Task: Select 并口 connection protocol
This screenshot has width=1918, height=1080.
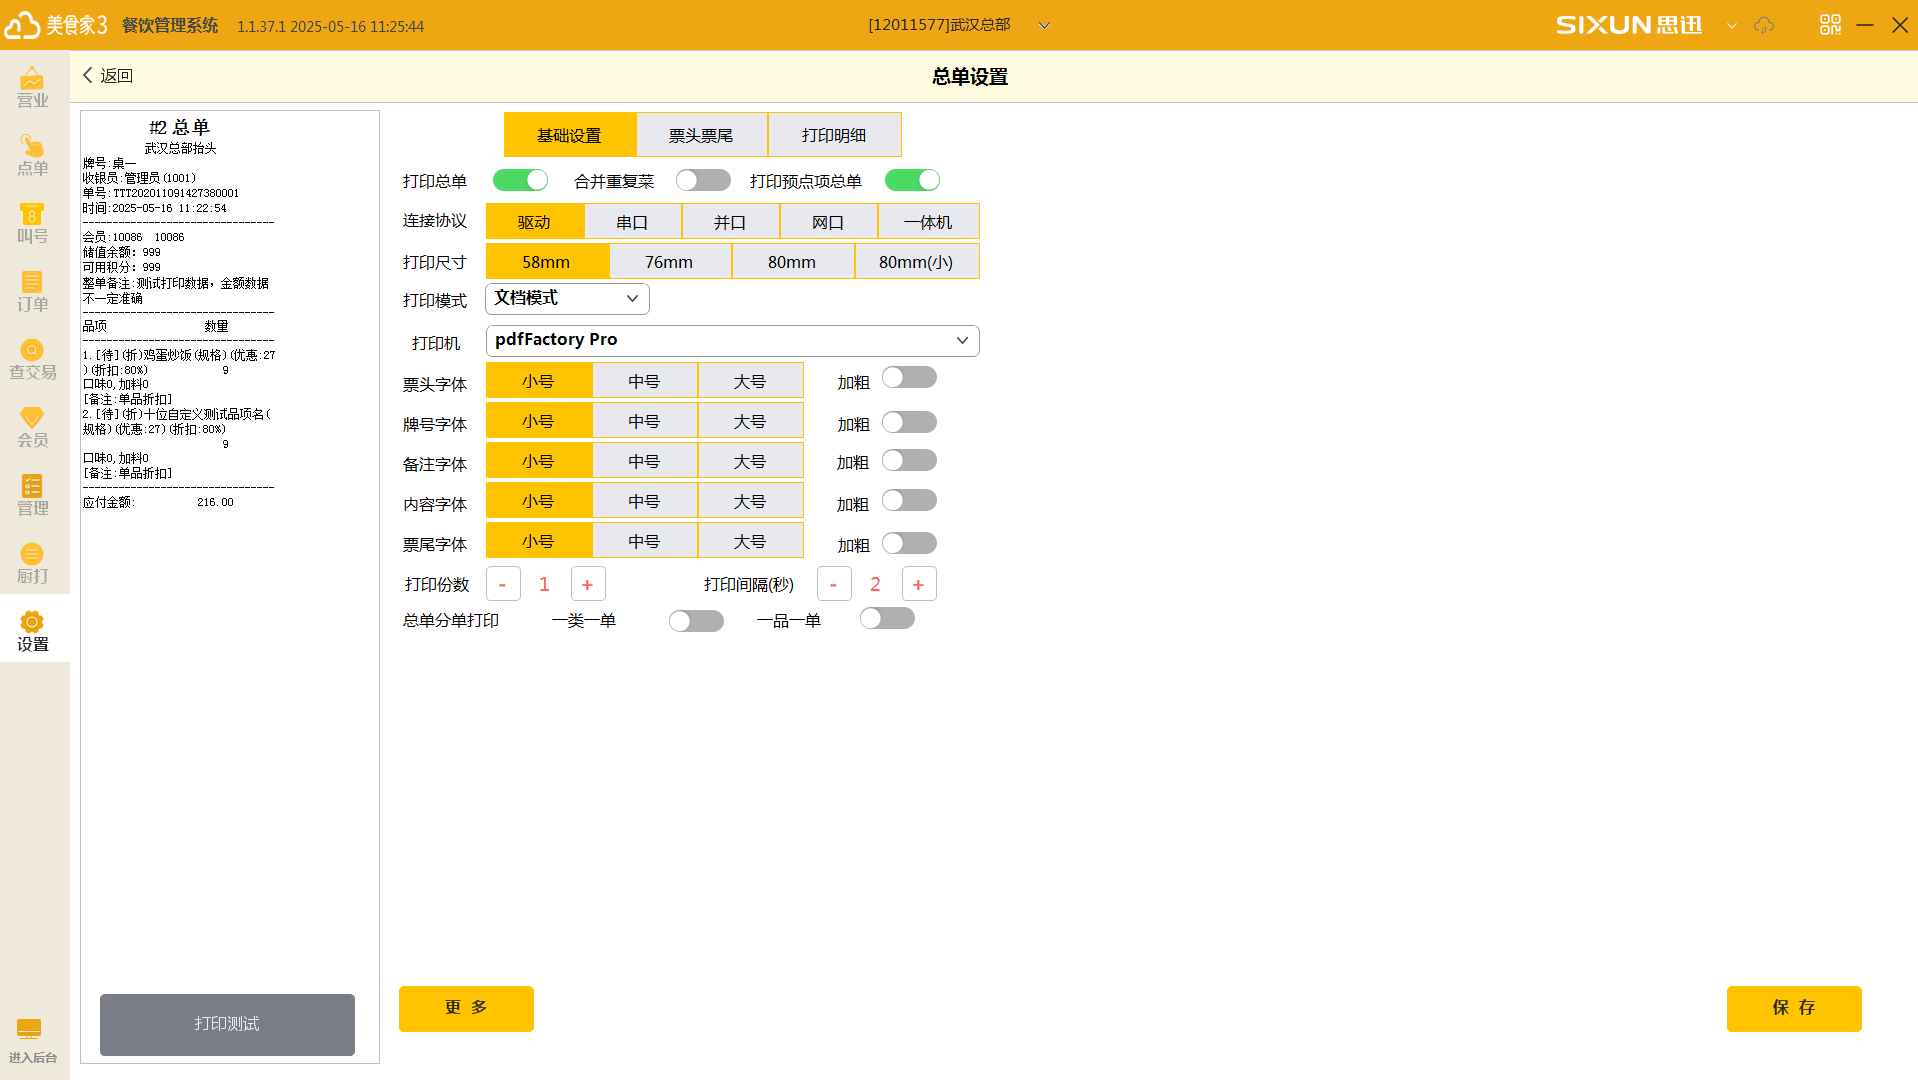Action: point(731,221)
